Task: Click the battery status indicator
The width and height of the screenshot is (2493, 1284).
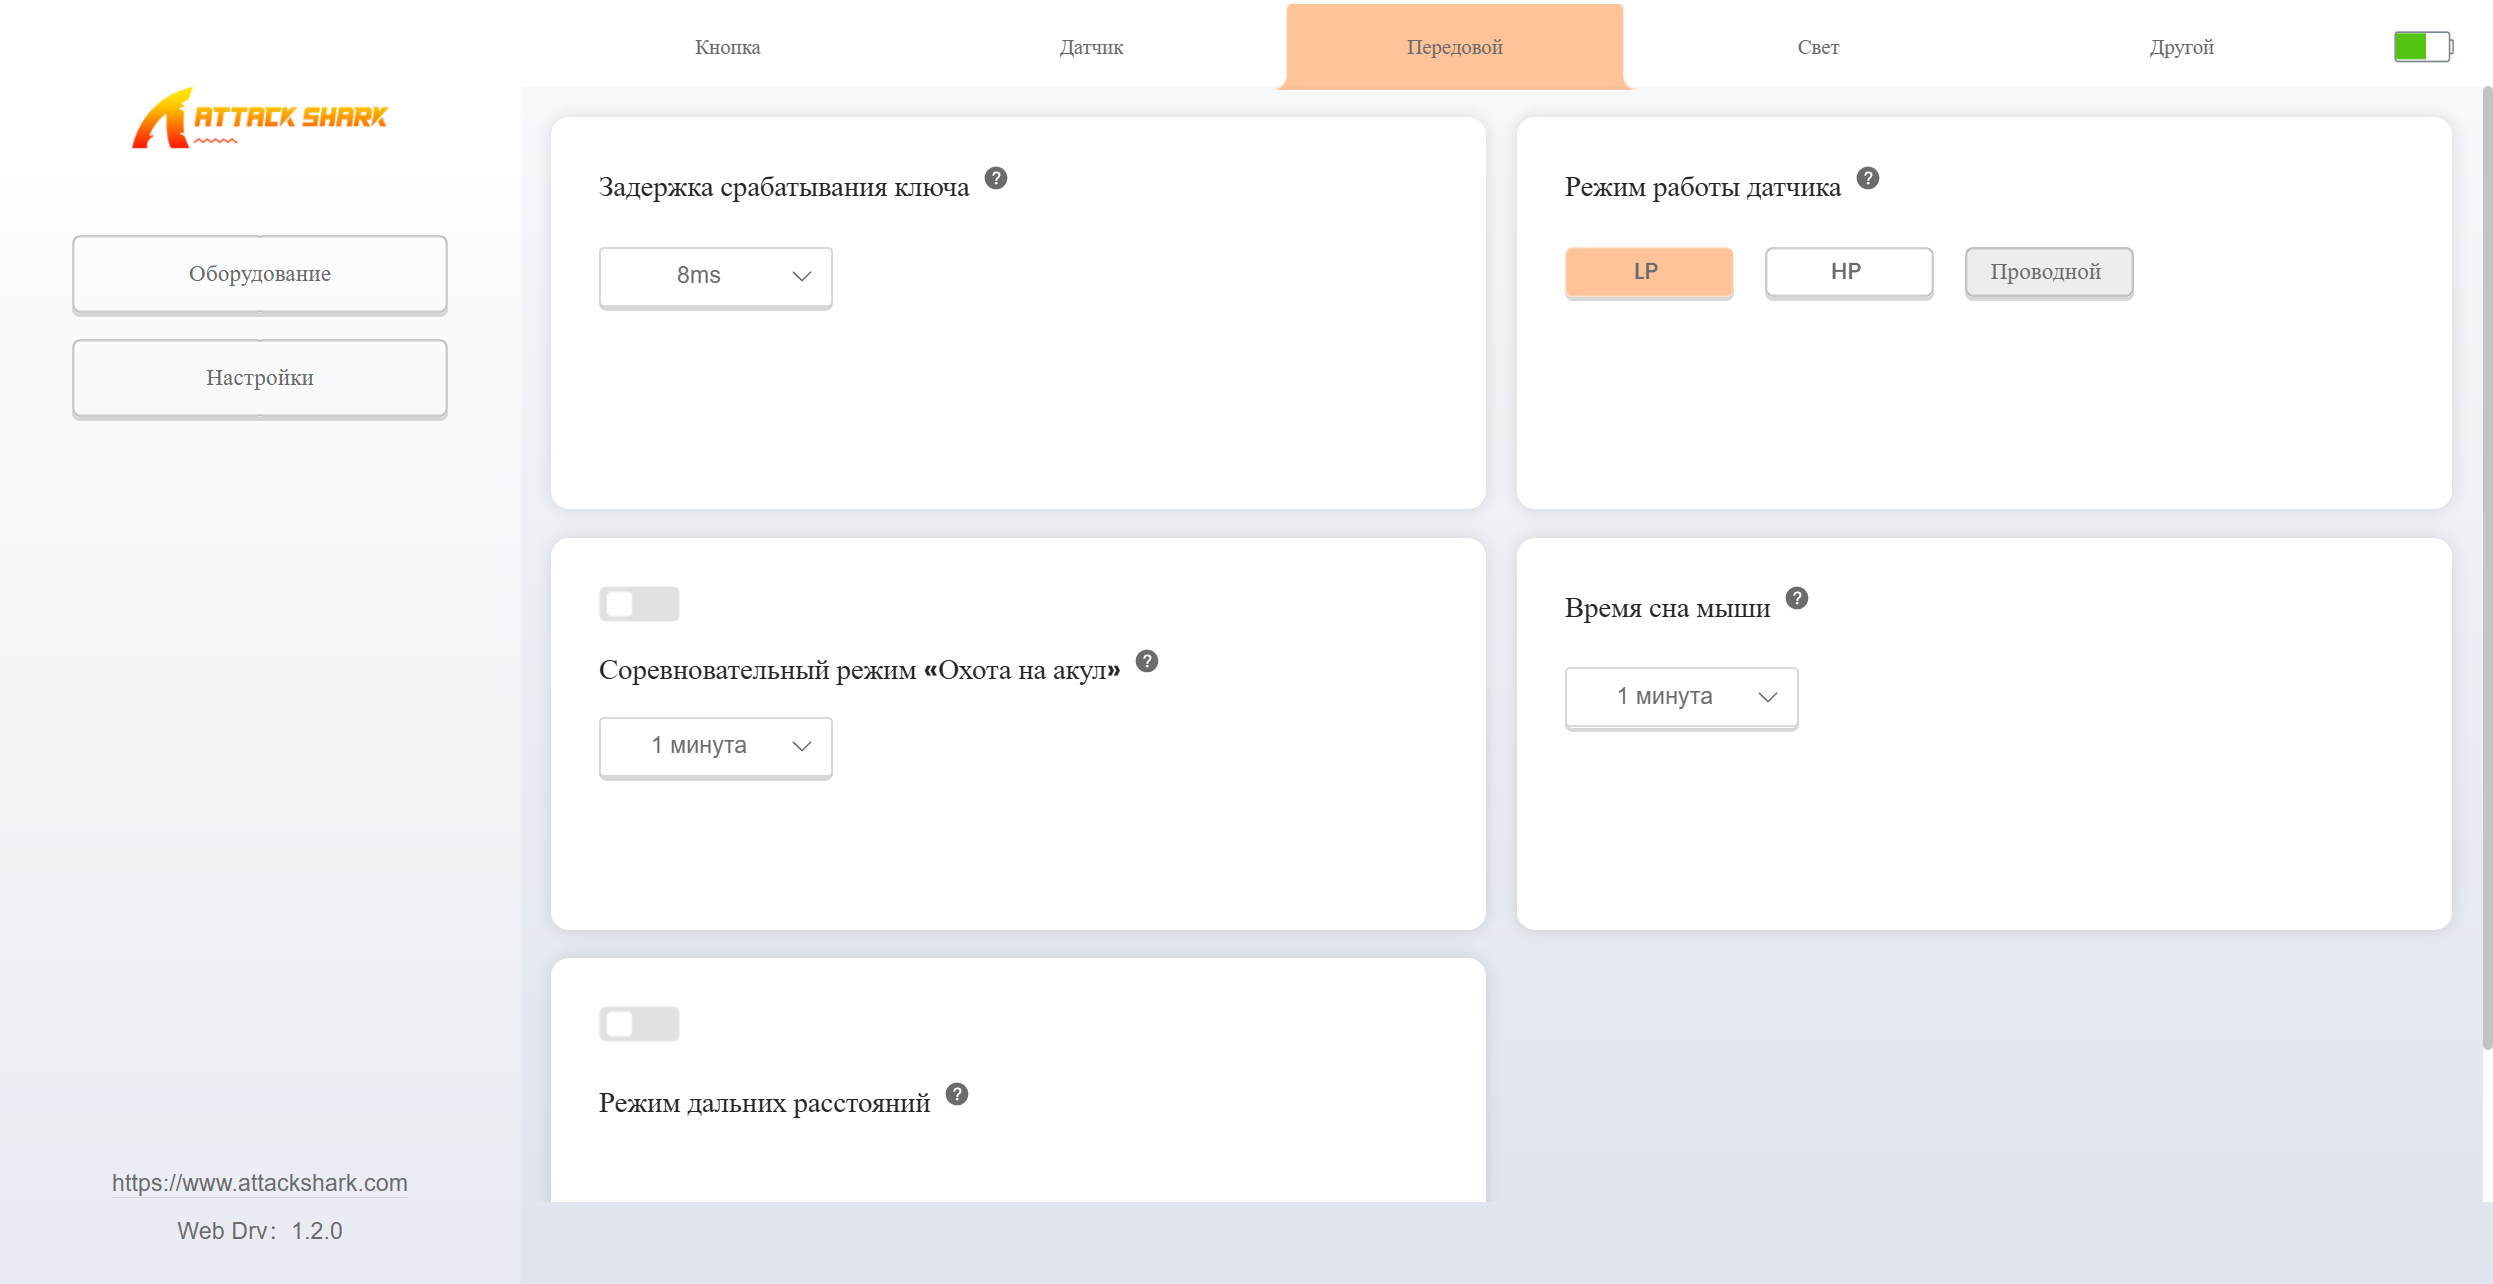Action: (2423, 46)
